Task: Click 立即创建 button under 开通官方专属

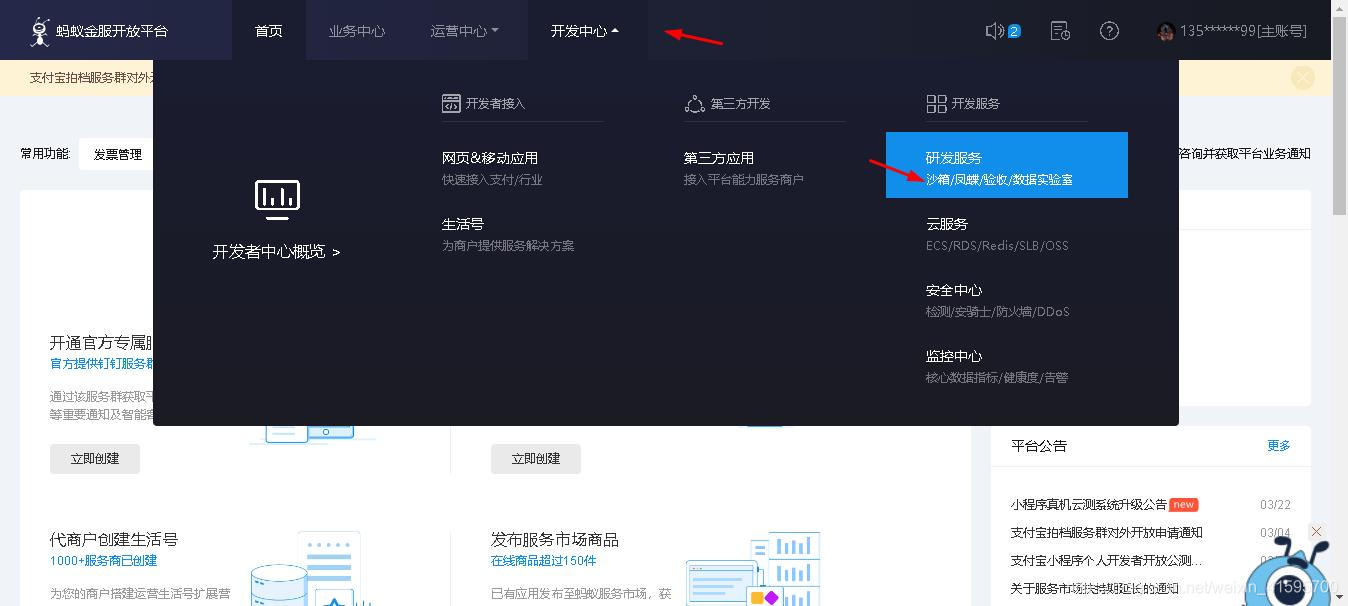Action: (x=95, y=459)
